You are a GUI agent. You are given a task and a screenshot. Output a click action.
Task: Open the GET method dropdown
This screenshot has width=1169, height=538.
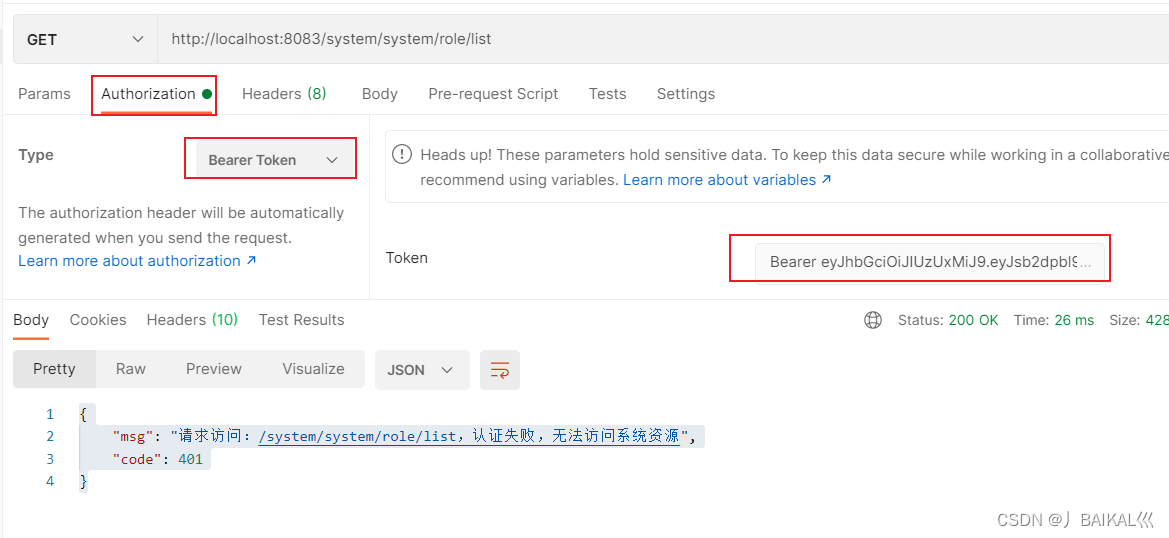click(85, 40)
